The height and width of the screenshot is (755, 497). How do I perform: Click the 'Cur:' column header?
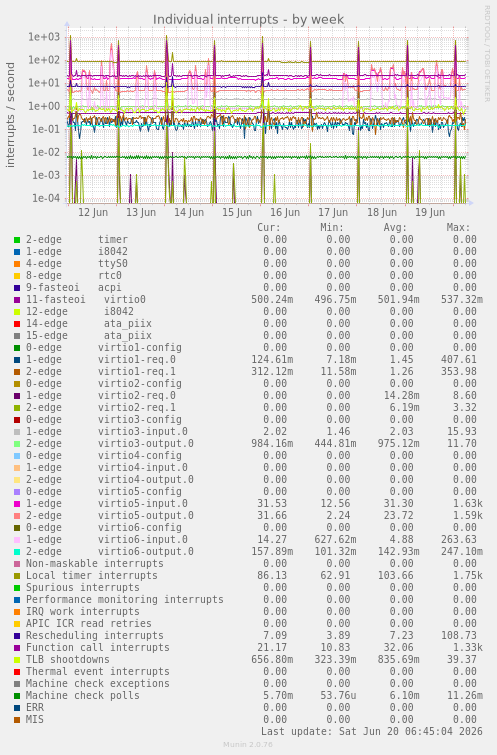(269, 227)
